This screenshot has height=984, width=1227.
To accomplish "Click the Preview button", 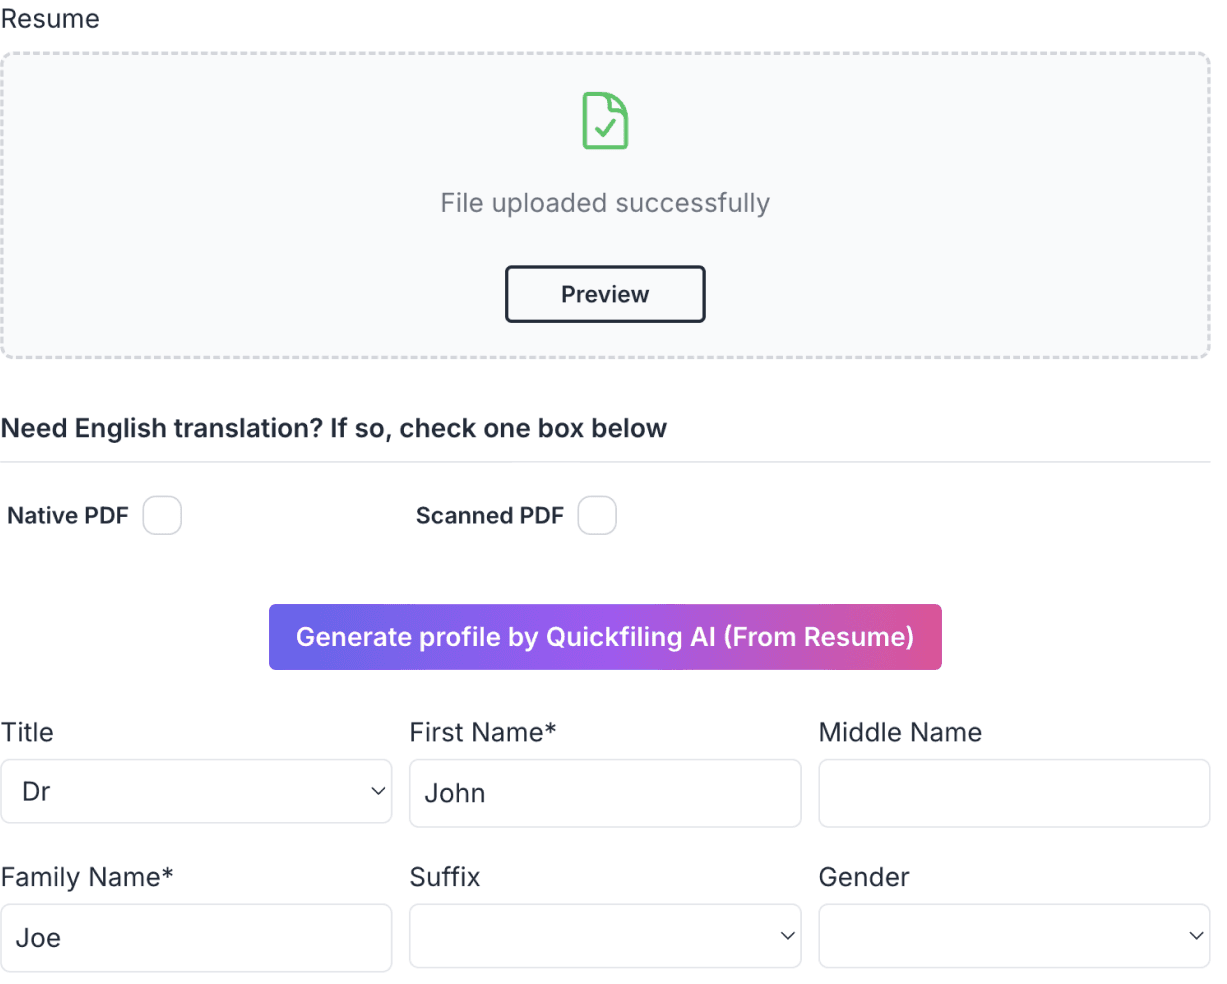I will [x=604, y=294].
